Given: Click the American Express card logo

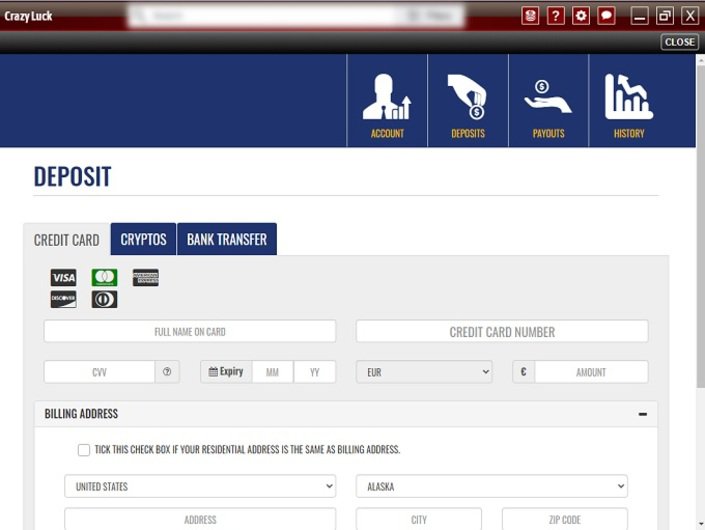Looking at the screenshot, I should point(146,278).
